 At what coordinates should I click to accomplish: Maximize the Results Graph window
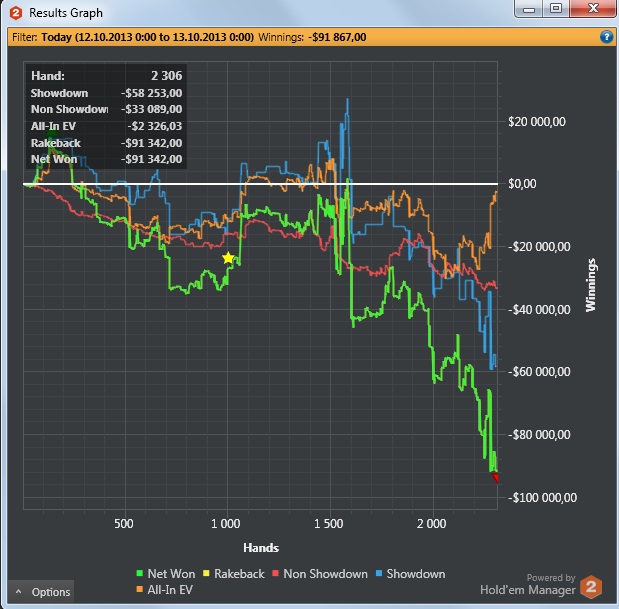pos(556,8)
